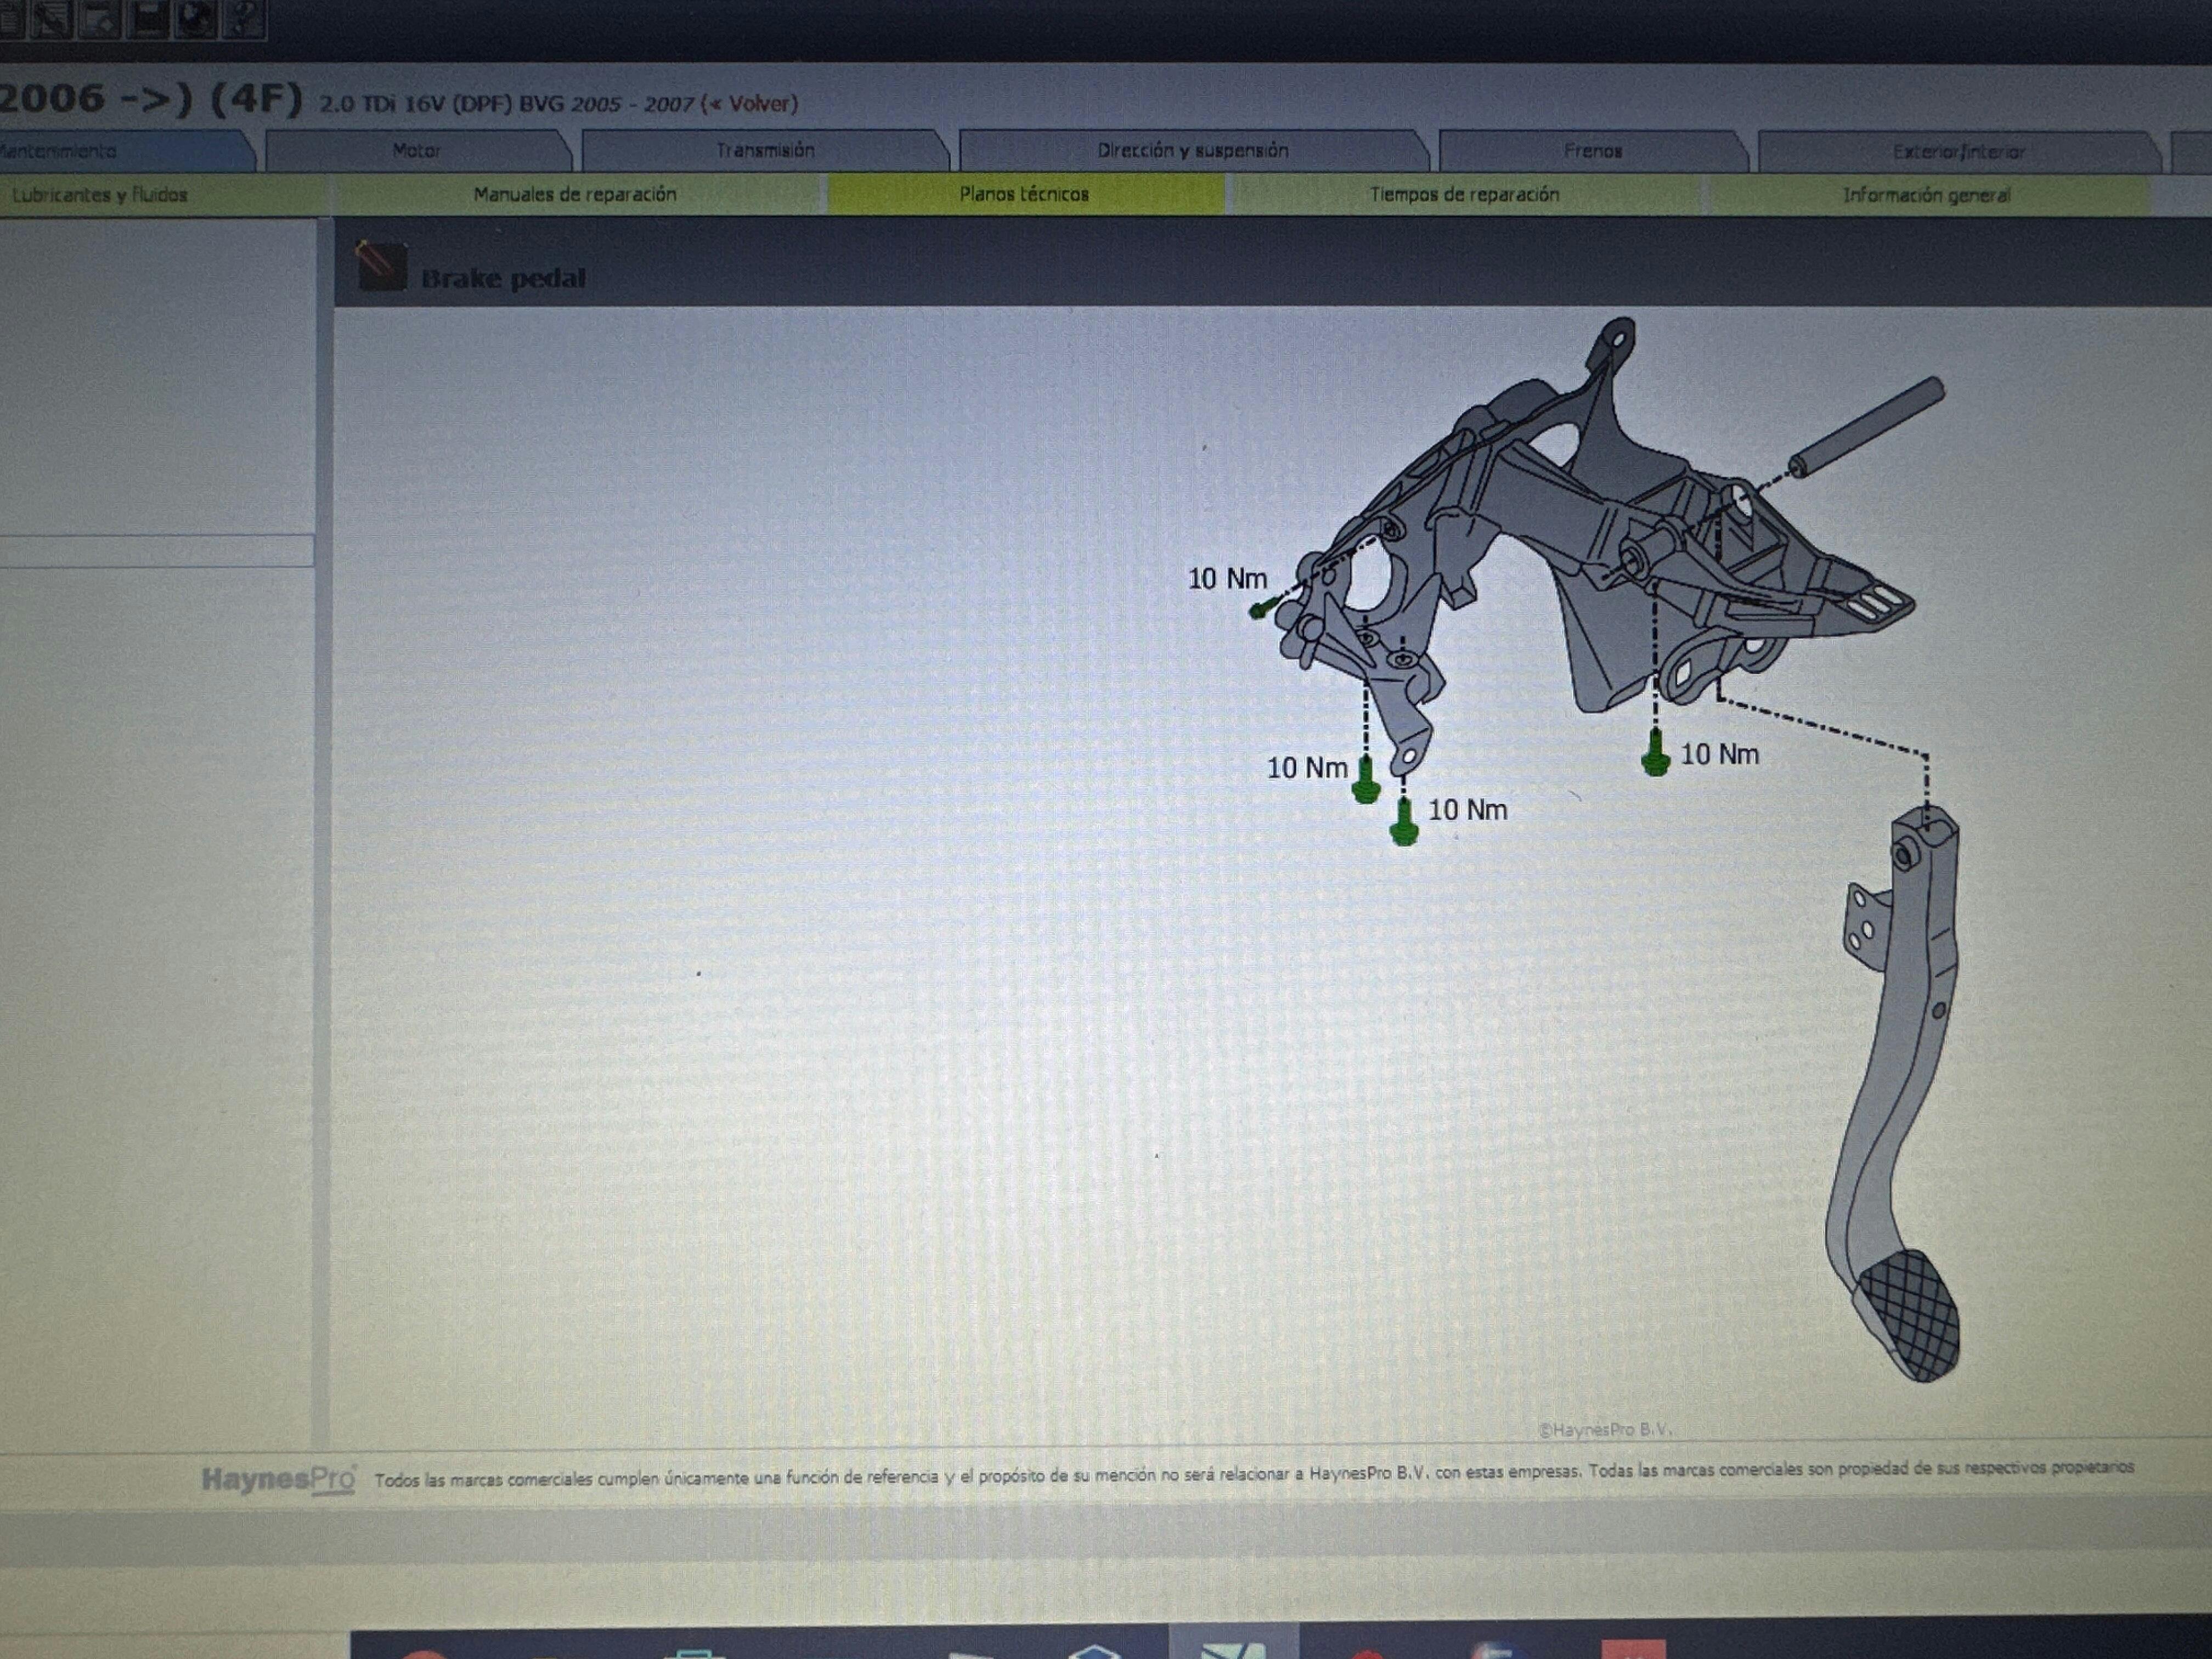Open the Exterior/interior tab
The width and height of the screenshot is (2212, 1659).
coord(1957,153)
